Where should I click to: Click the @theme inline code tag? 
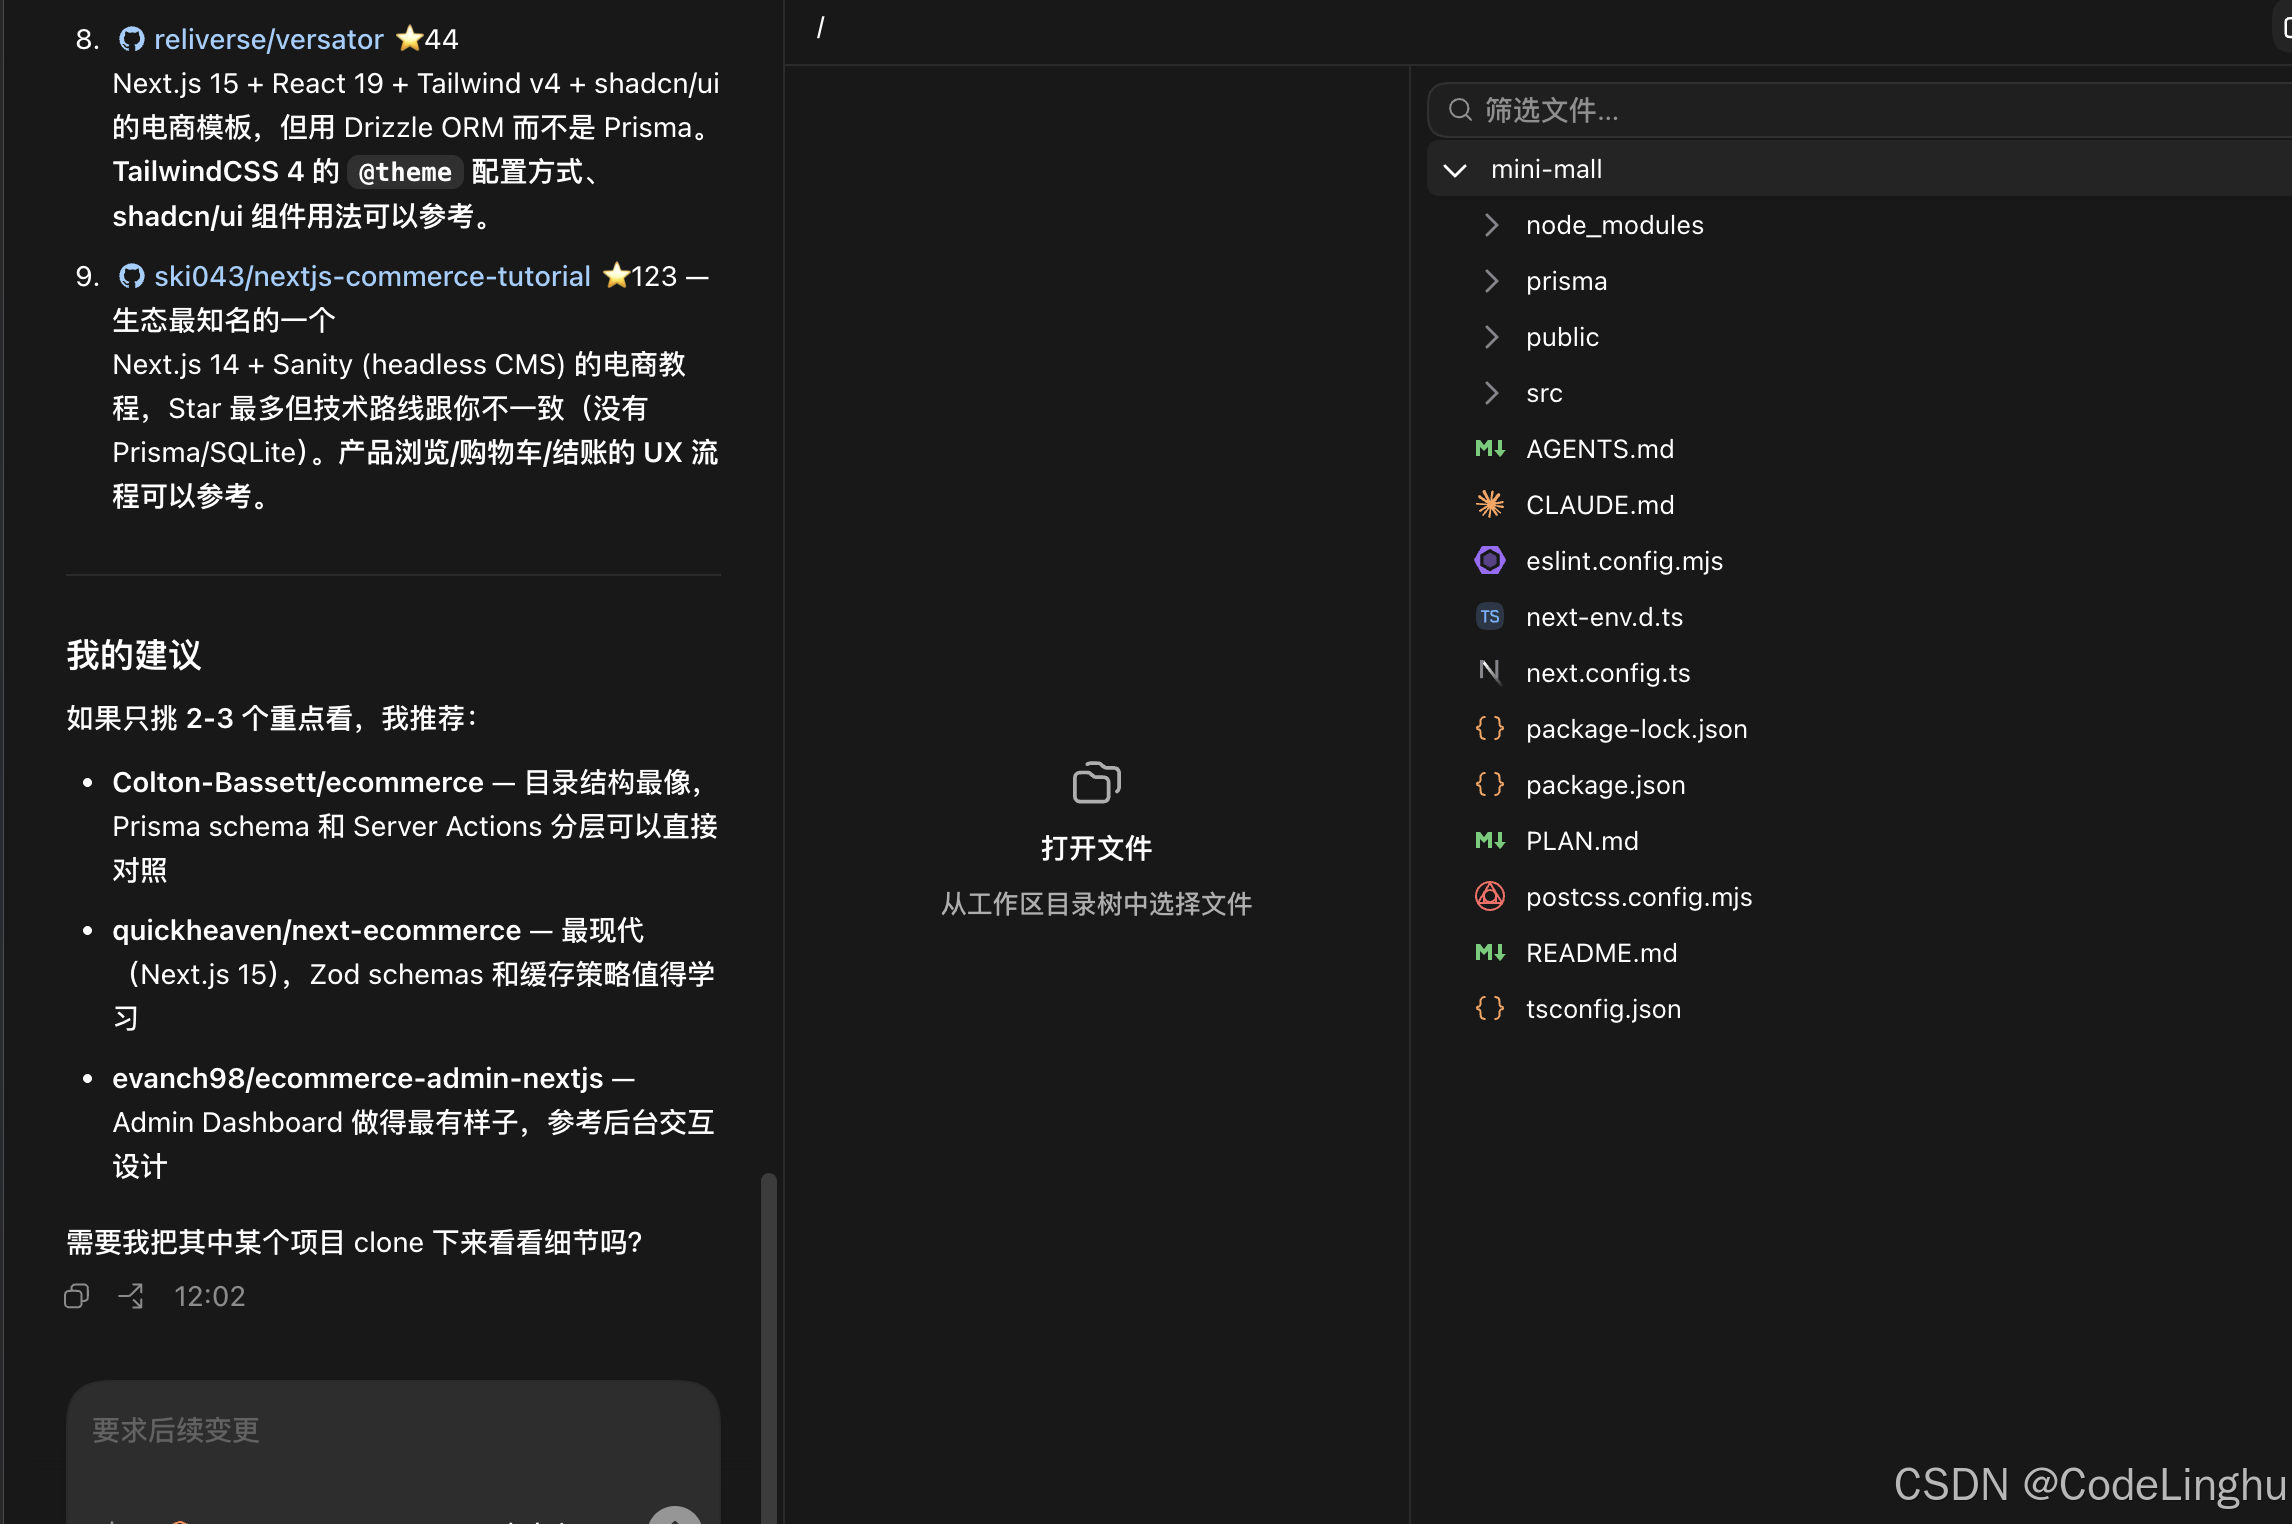click(405, 172)
